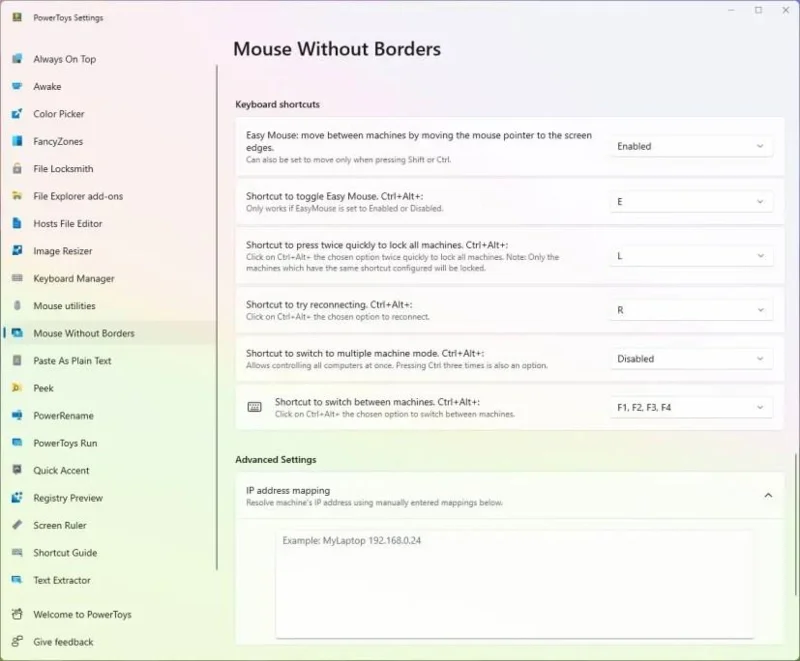Click the PowerToys Run icon
The width and height of the screenshot is (800, 661).
pyautogui.click(x=17, y=443)
